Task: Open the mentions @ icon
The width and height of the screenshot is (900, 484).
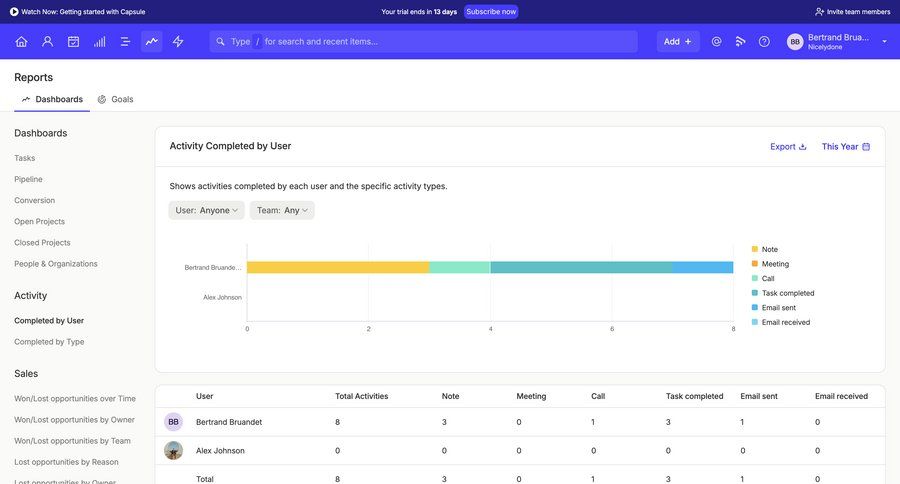Action: 716,42
